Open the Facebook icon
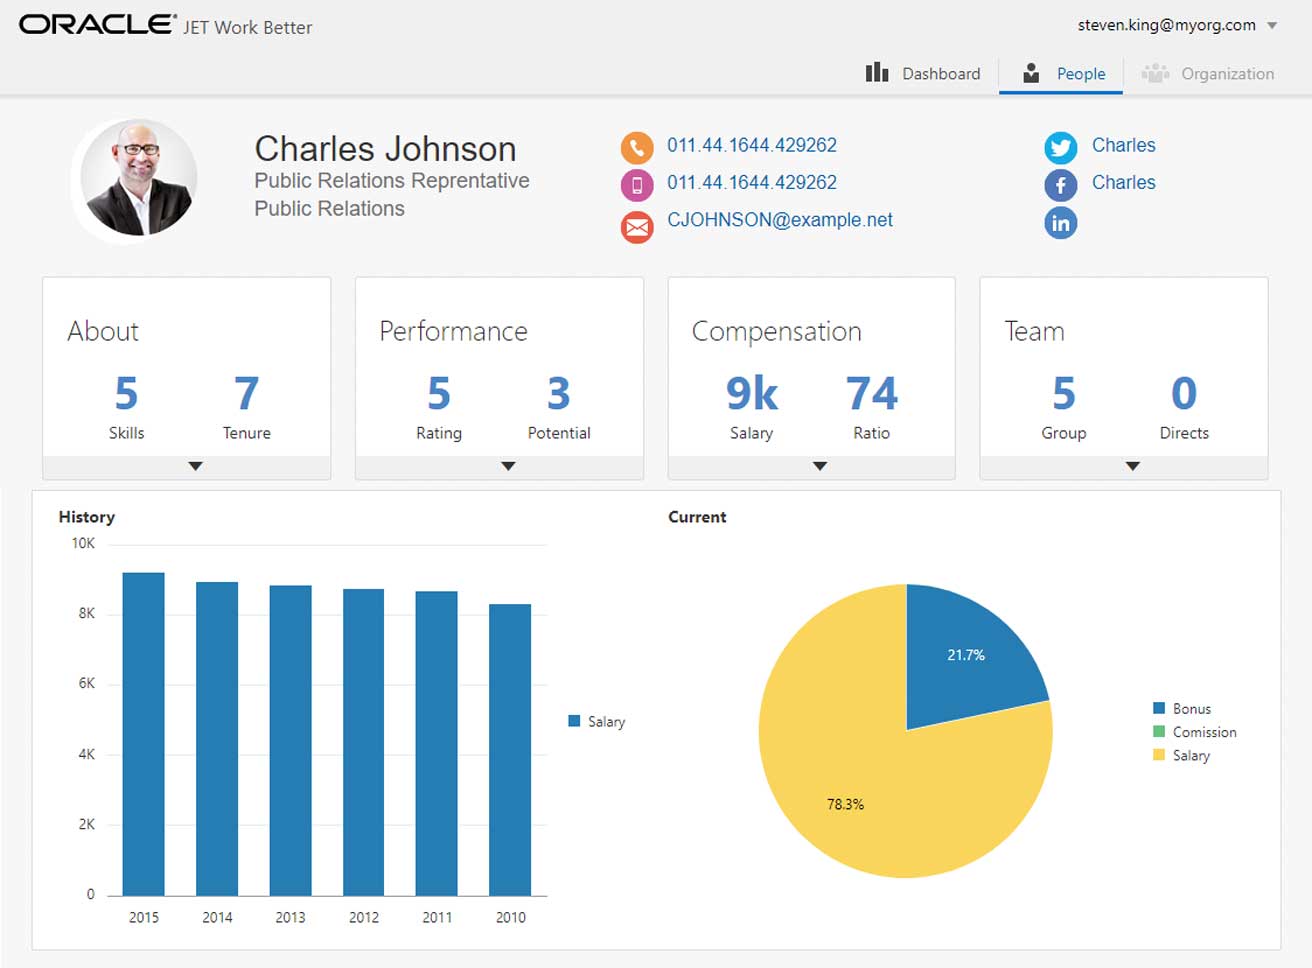Image resolution: width=1312 pixels, height=968 pixels. coord(1060,185)
